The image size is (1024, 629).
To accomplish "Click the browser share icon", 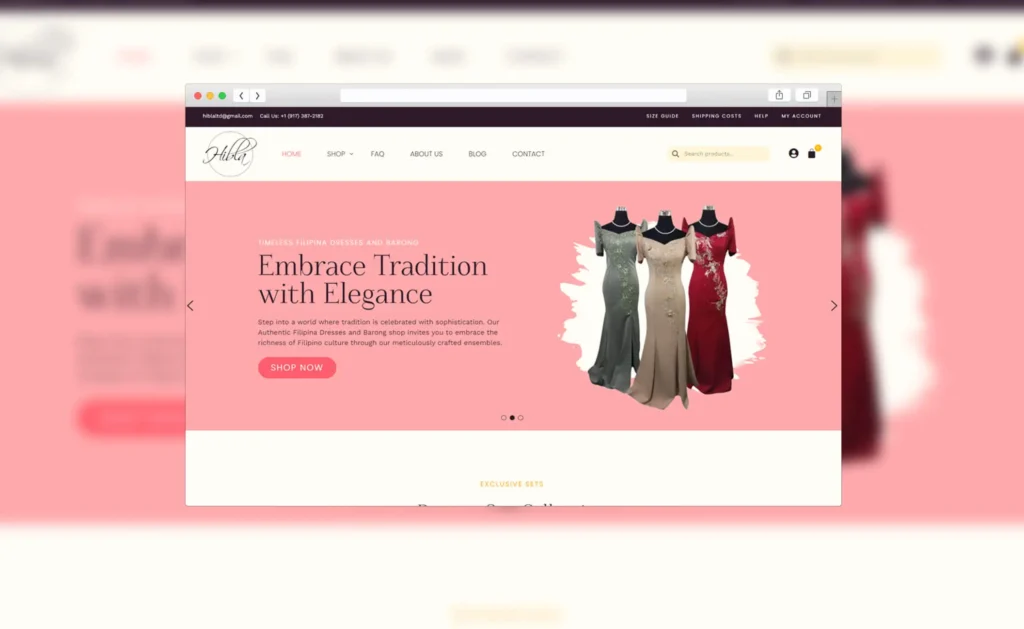I will [779, 95].
